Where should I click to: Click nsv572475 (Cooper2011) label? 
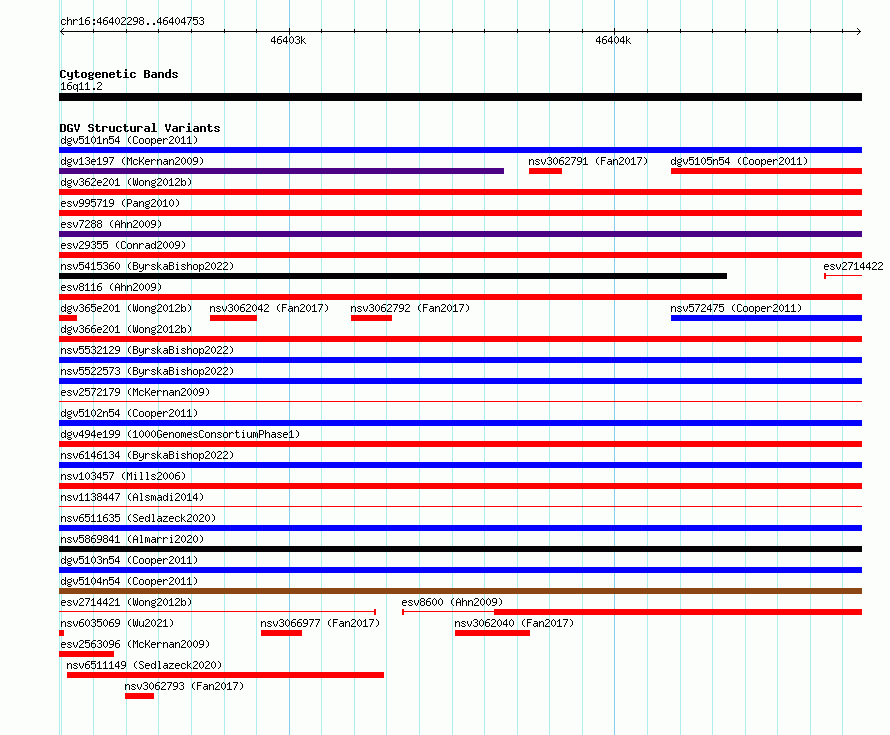click(736, 308)
